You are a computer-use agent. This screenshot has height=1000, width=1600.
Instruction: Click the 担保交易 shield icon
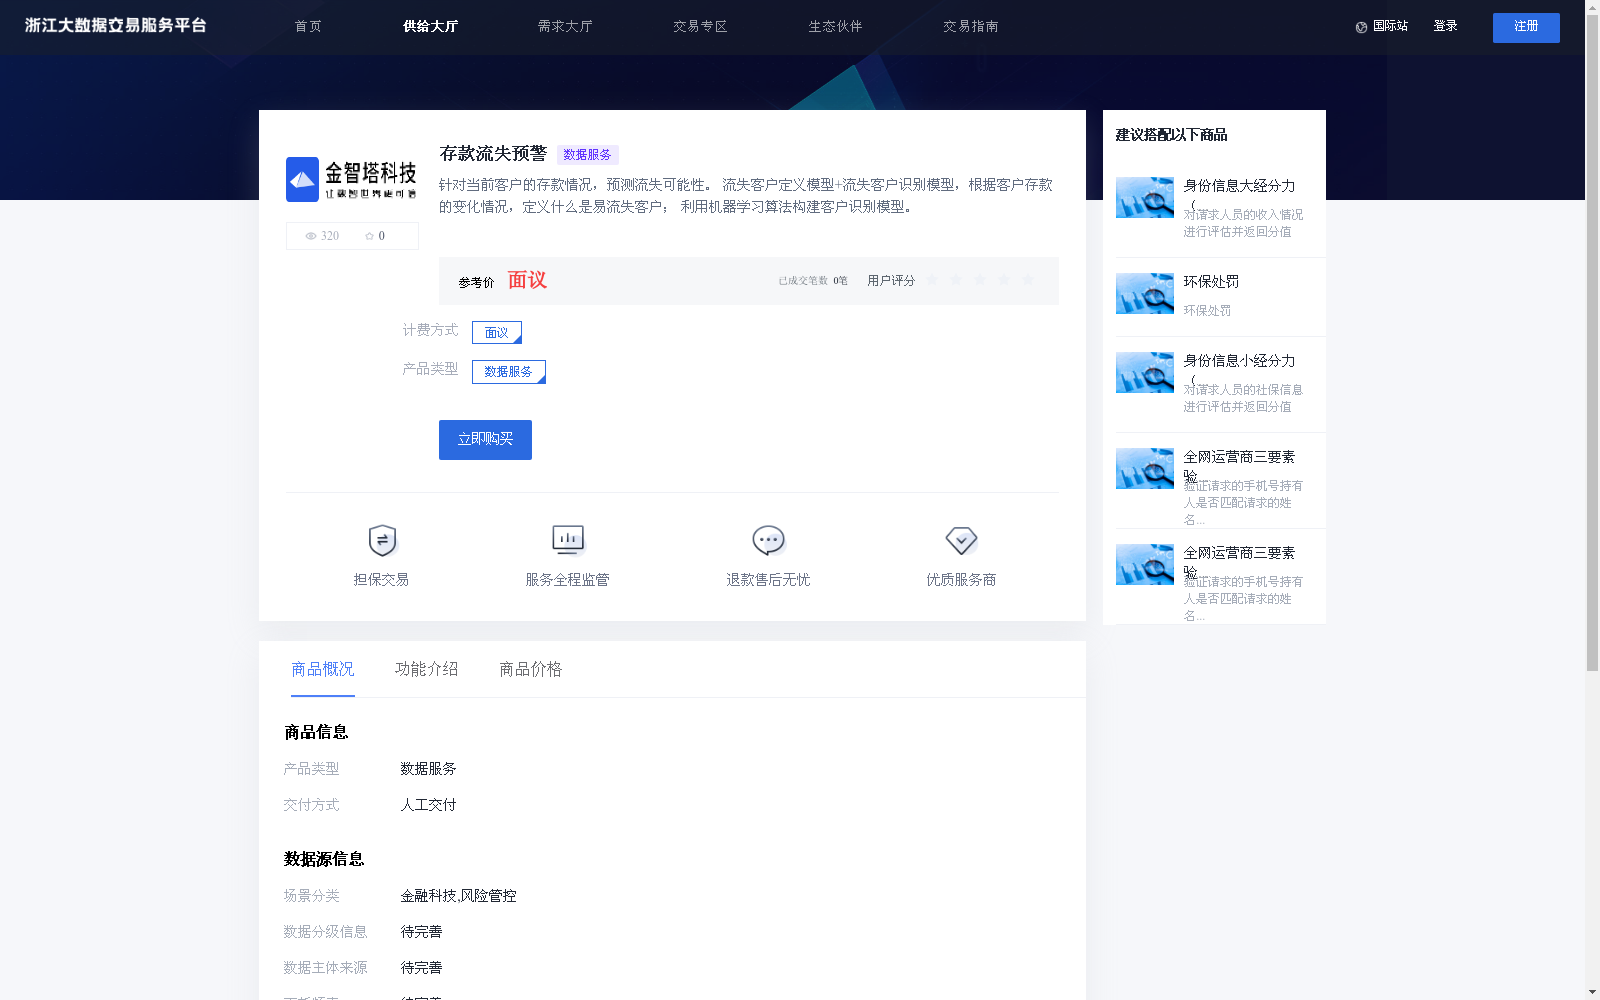click(382, 540)
